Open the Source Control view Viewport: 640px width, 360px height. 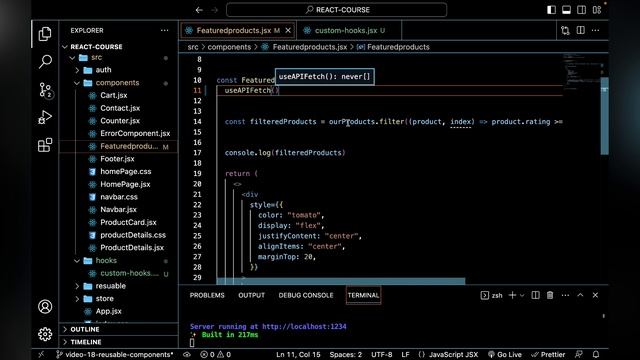tap(45, 90)
